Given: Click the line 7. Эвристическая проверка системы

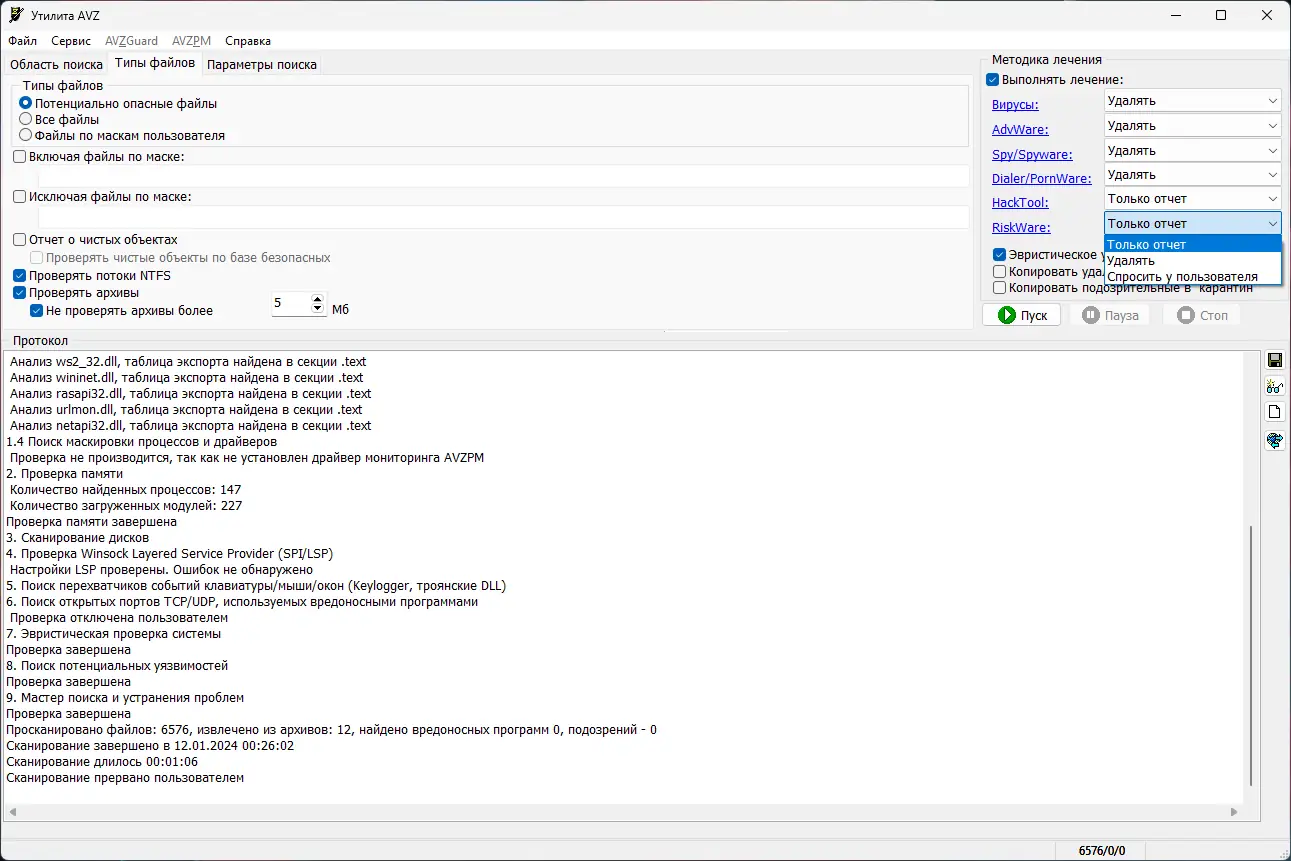Looking at the screenshot, I should [113, 634].
